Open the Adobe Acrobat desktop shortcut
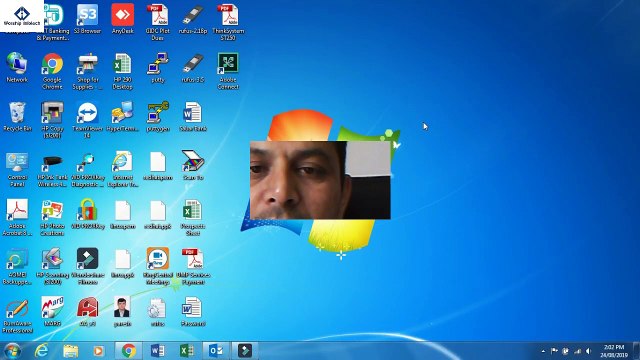The image size is (640, 360). point(17,218)
